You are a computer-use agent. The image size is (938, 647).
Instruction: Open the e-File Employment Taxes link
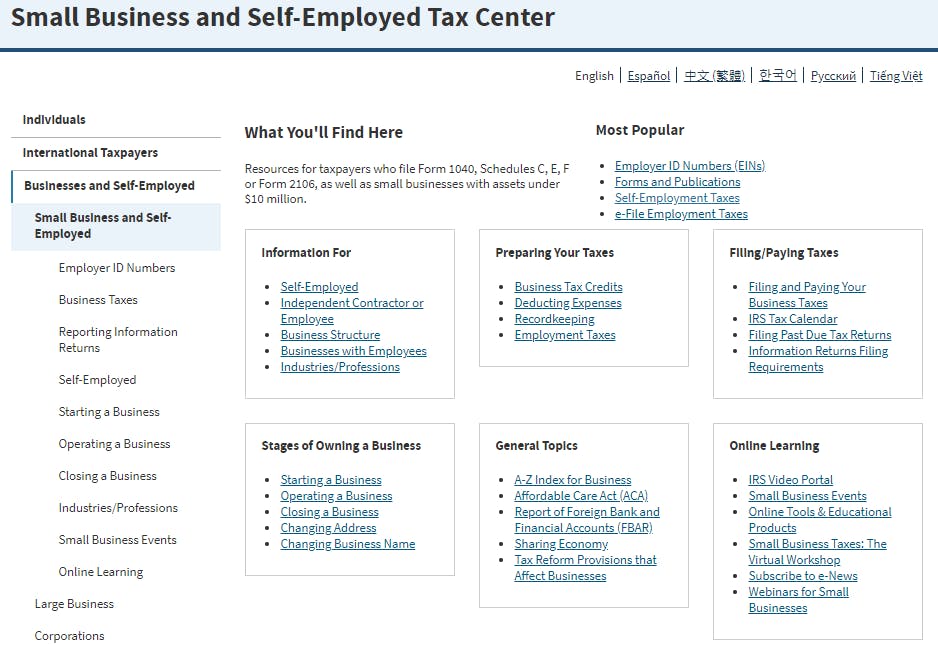[x=681, y=214]
